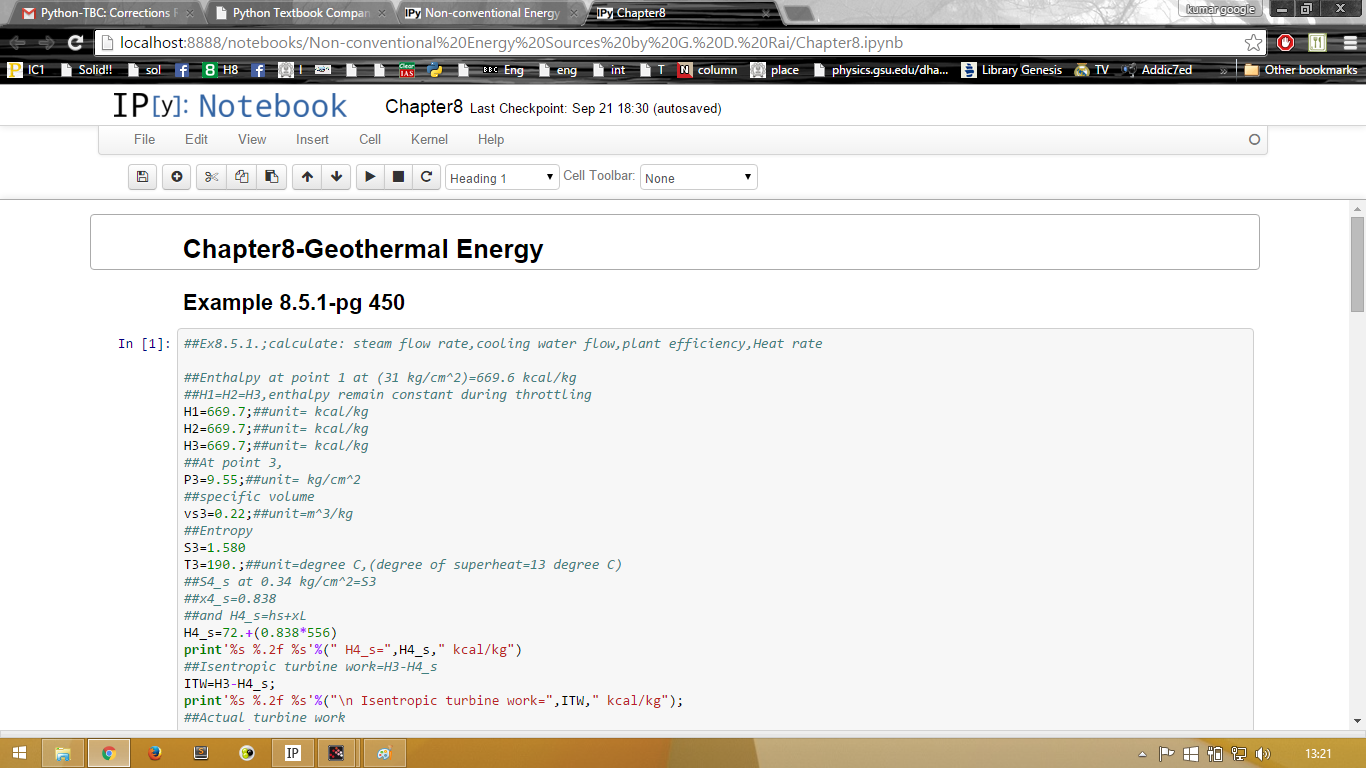
Task: Cut the selected cell with the scissors icon
Action: coord(211,177)
